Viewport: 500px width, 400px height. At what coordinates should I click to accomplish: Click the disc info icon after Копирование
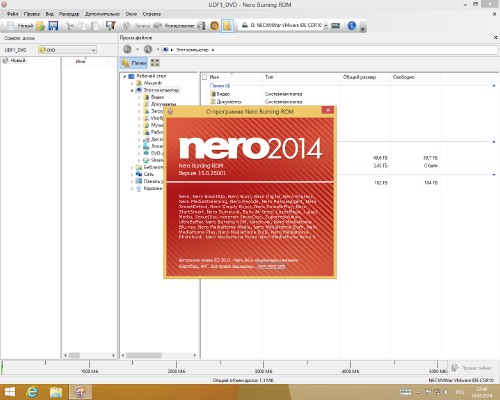[x=201, y=26]
